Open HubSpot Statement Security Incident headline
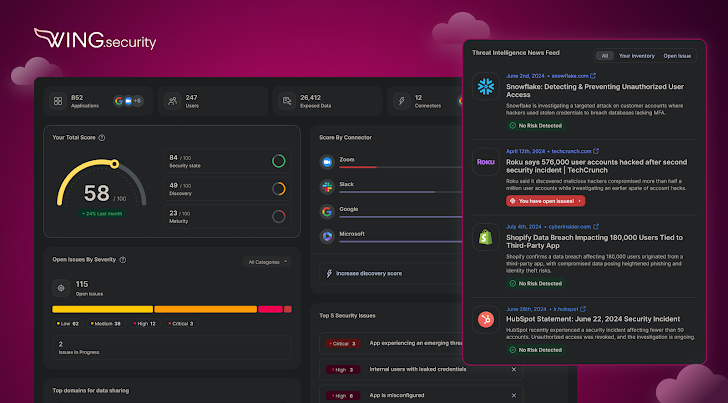The width and height of the screenshot is (728, 403). tap(593, 319)
